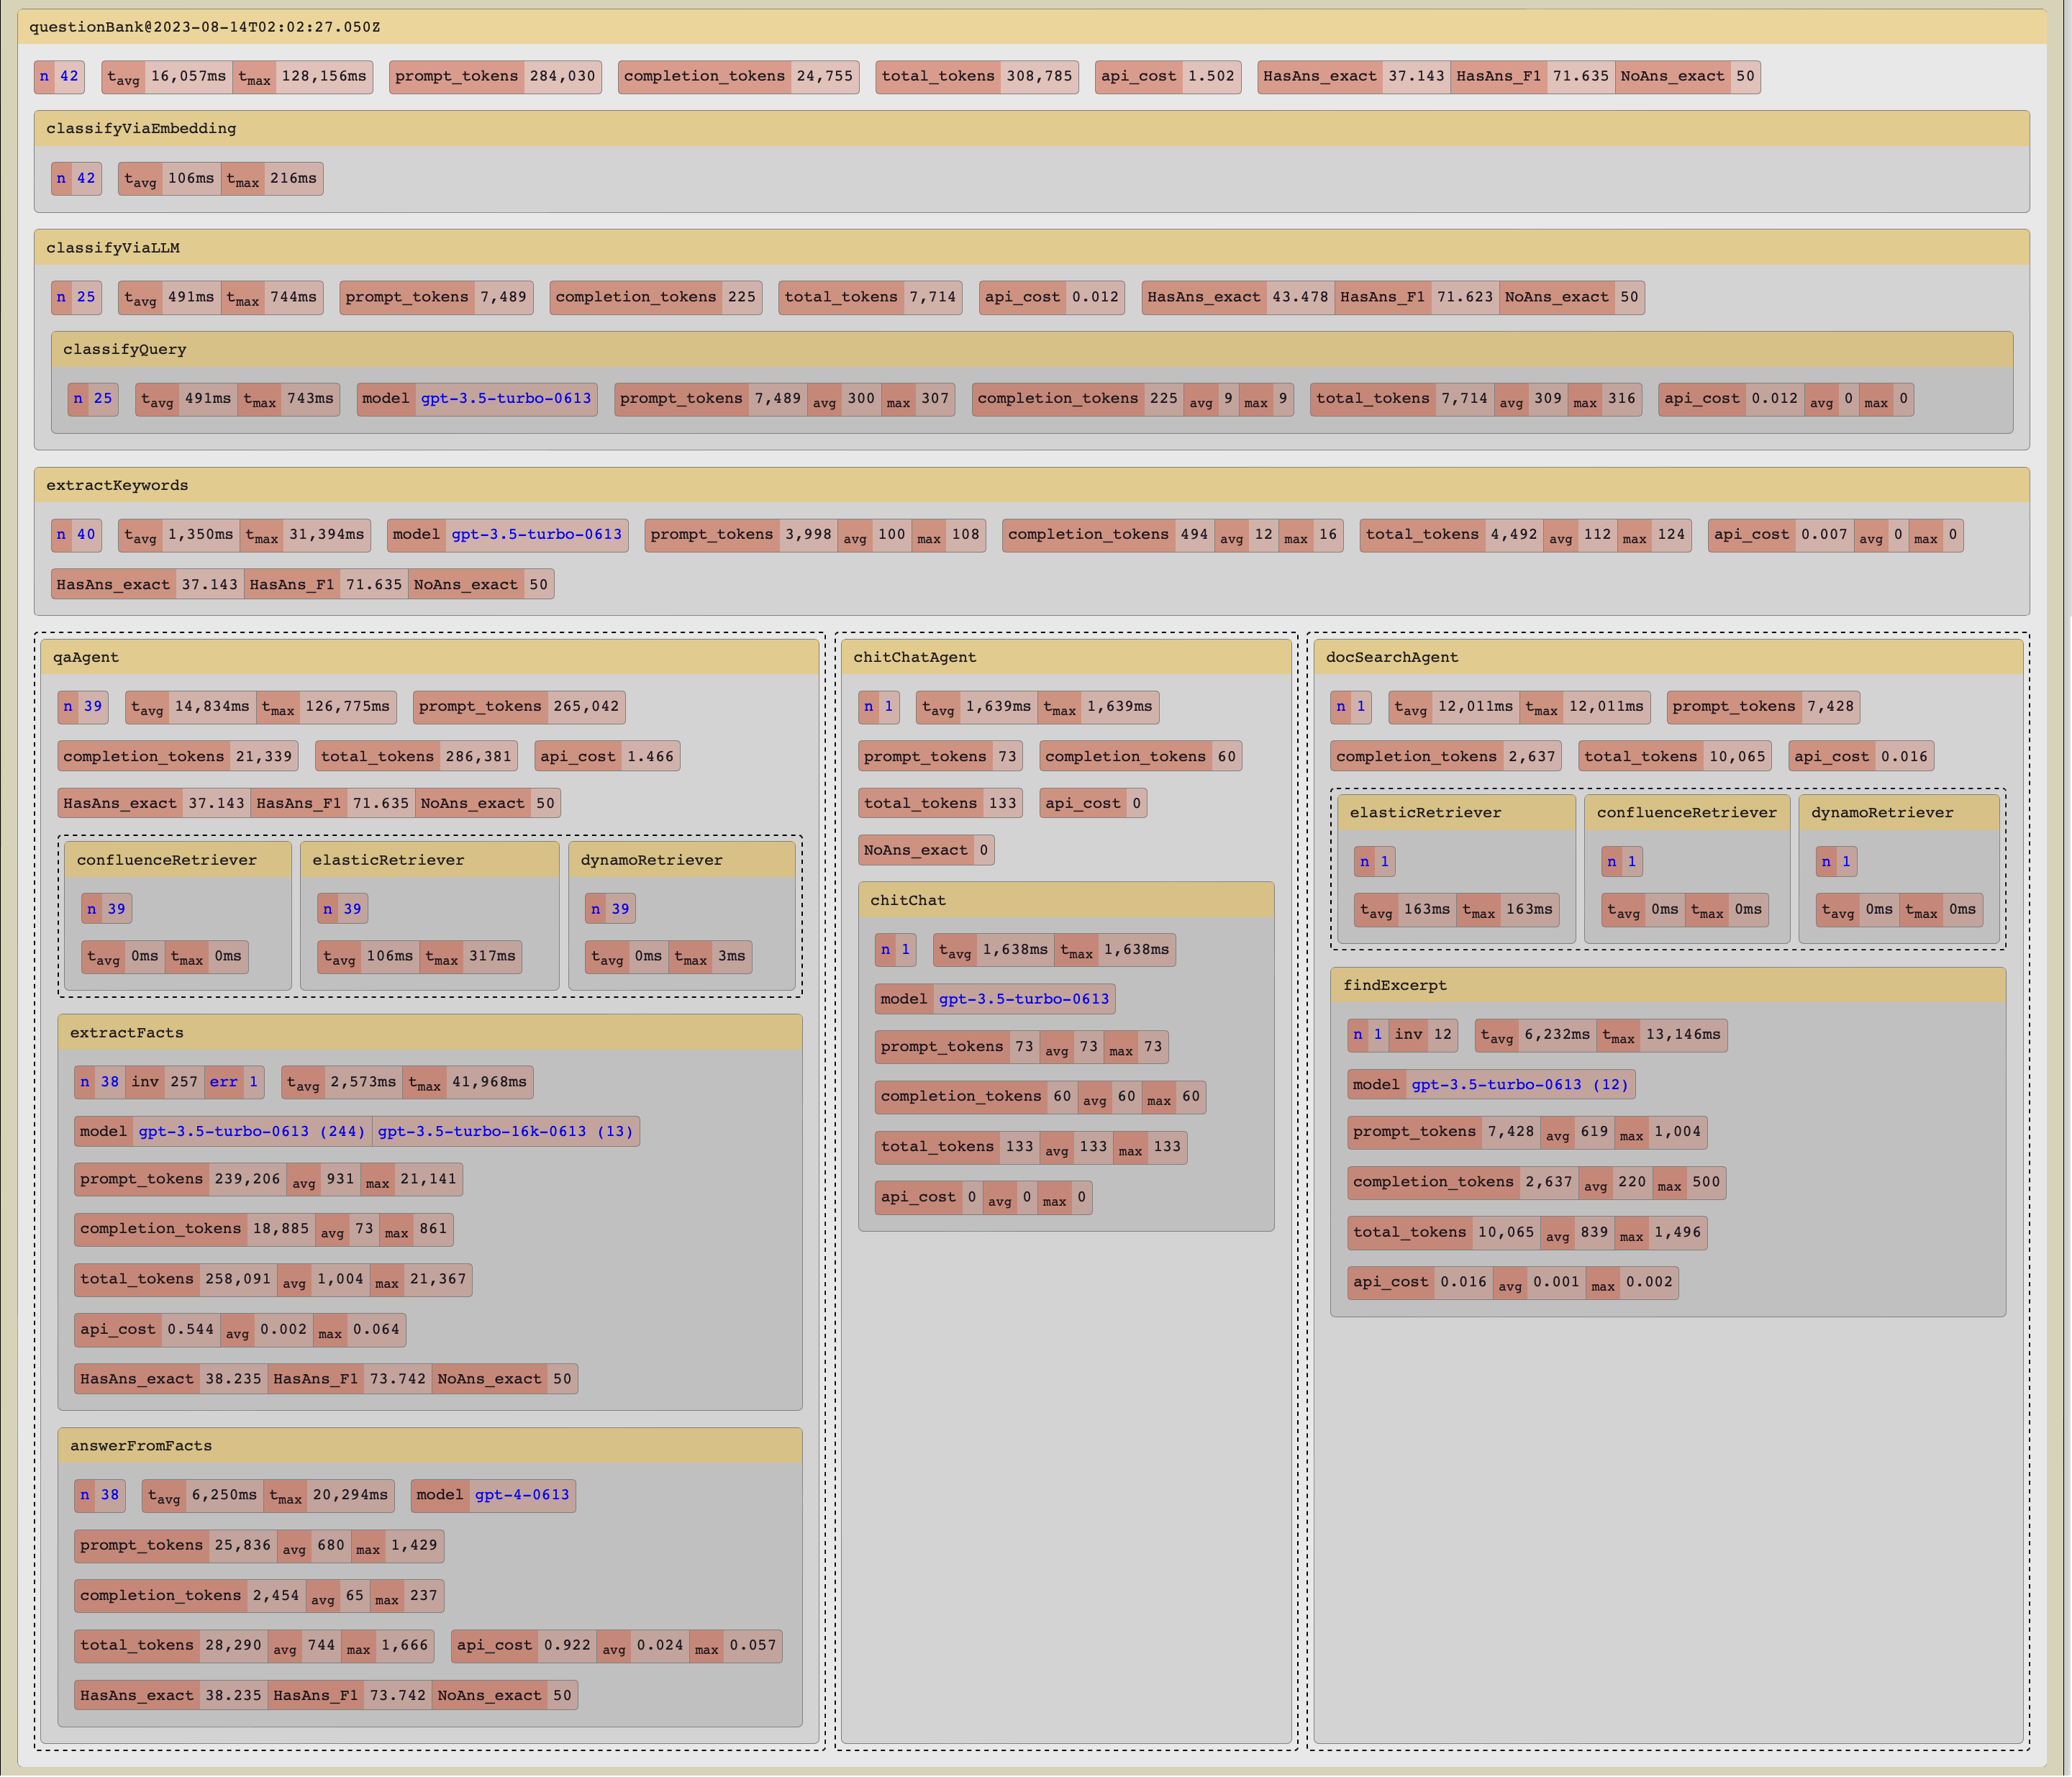Open the gpt-4-0613 model link in answerFromFacts
The width and height of the screenshot is (2072, 1777).
click(521, 1495)
